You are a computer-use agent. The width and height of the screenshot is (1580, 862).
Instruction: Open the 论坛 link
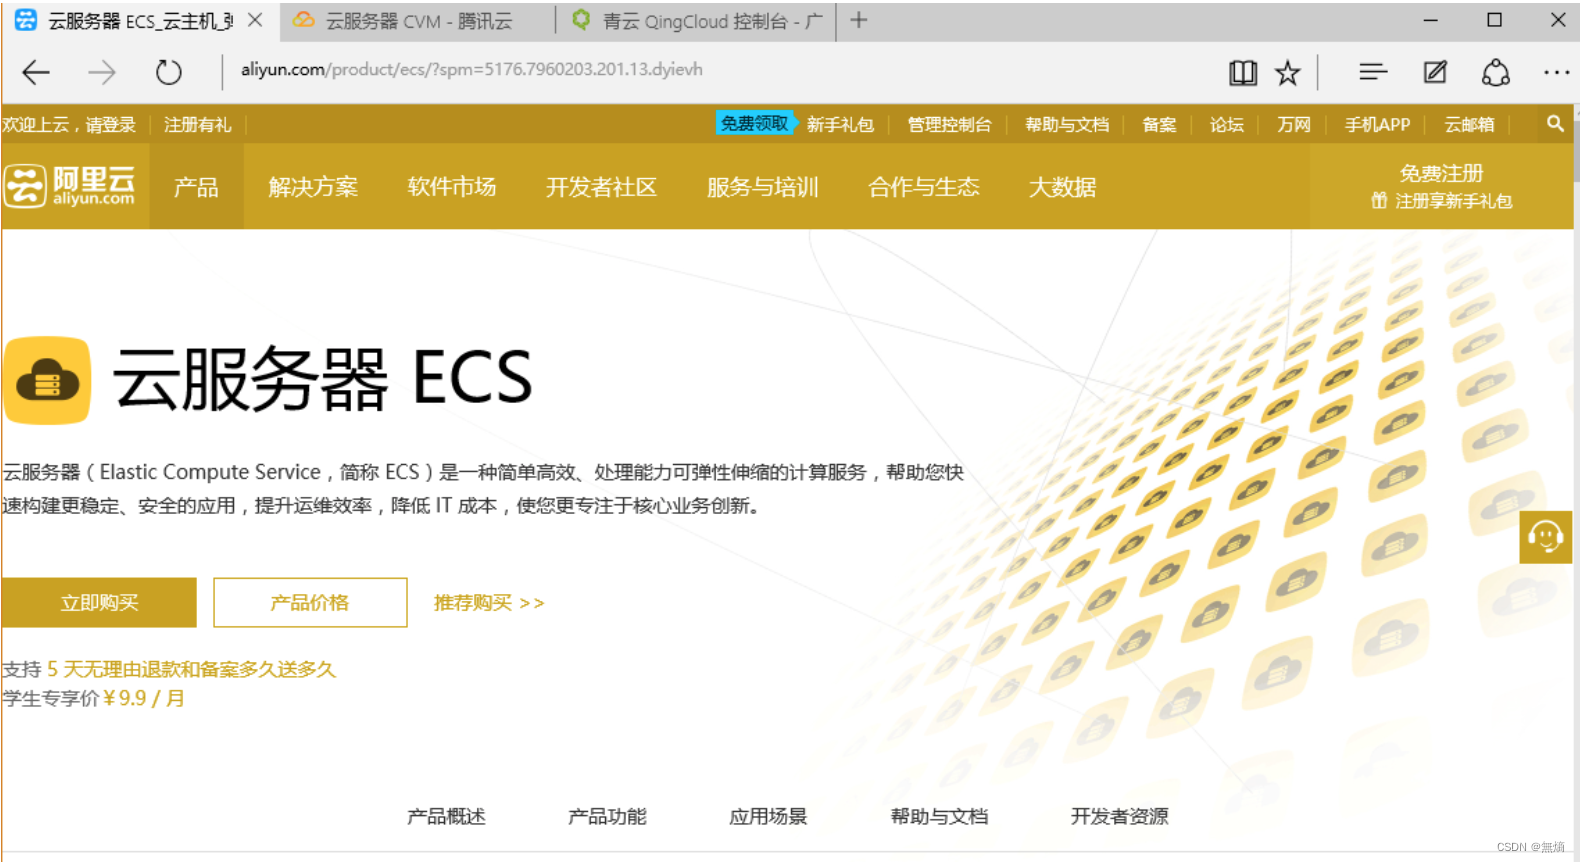(x=1226, y=125)
